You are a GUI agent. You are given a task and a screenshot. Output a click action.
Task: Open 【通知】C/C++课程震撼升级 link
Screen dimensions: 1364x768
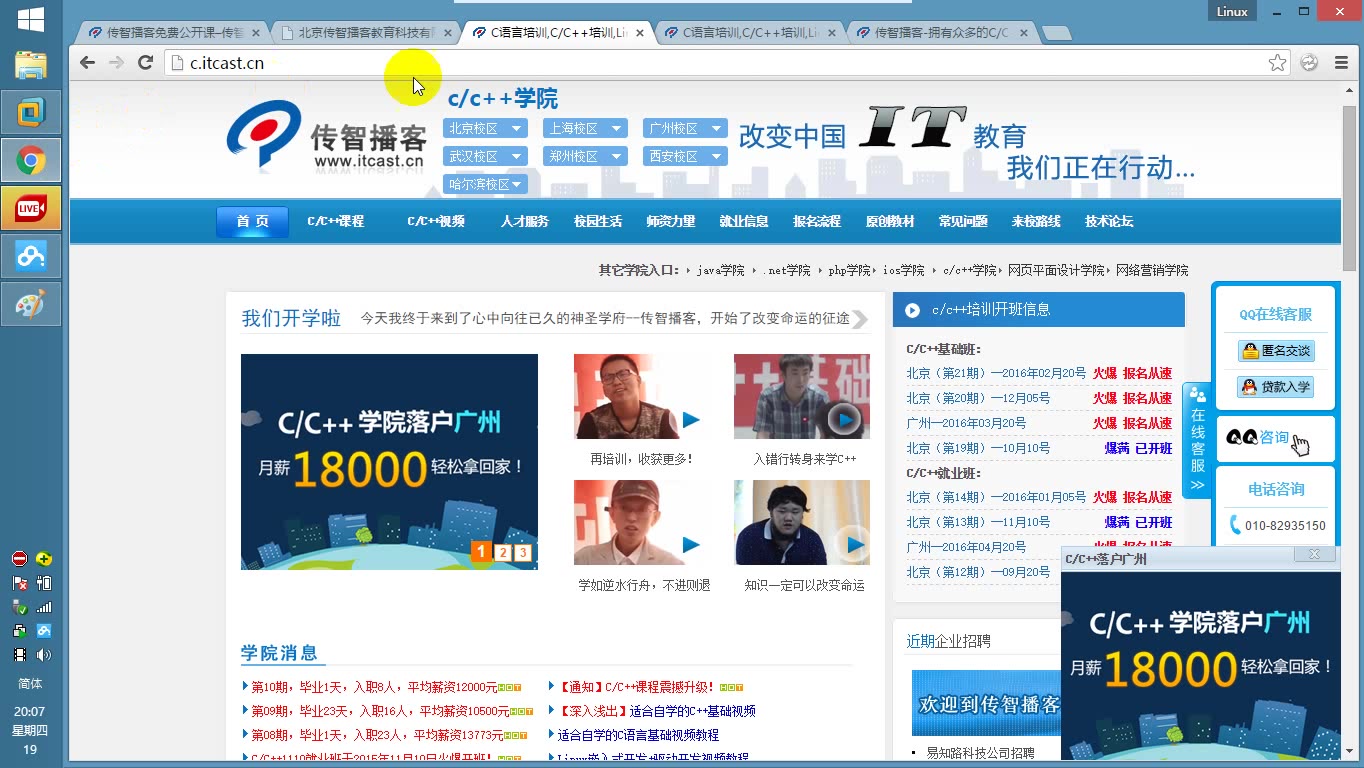(636, 687)
